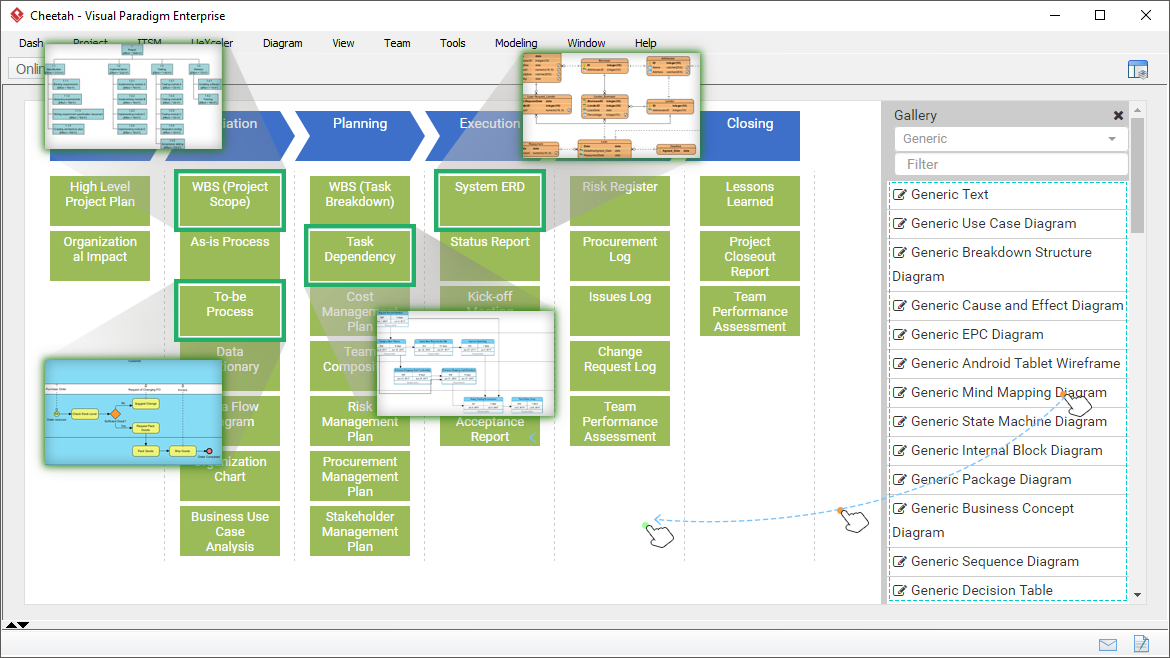Viewport: 1170px width, 658px height.
Task: Click the Generic Business Concept Diagram icon
Action: (x=900, y=510)
